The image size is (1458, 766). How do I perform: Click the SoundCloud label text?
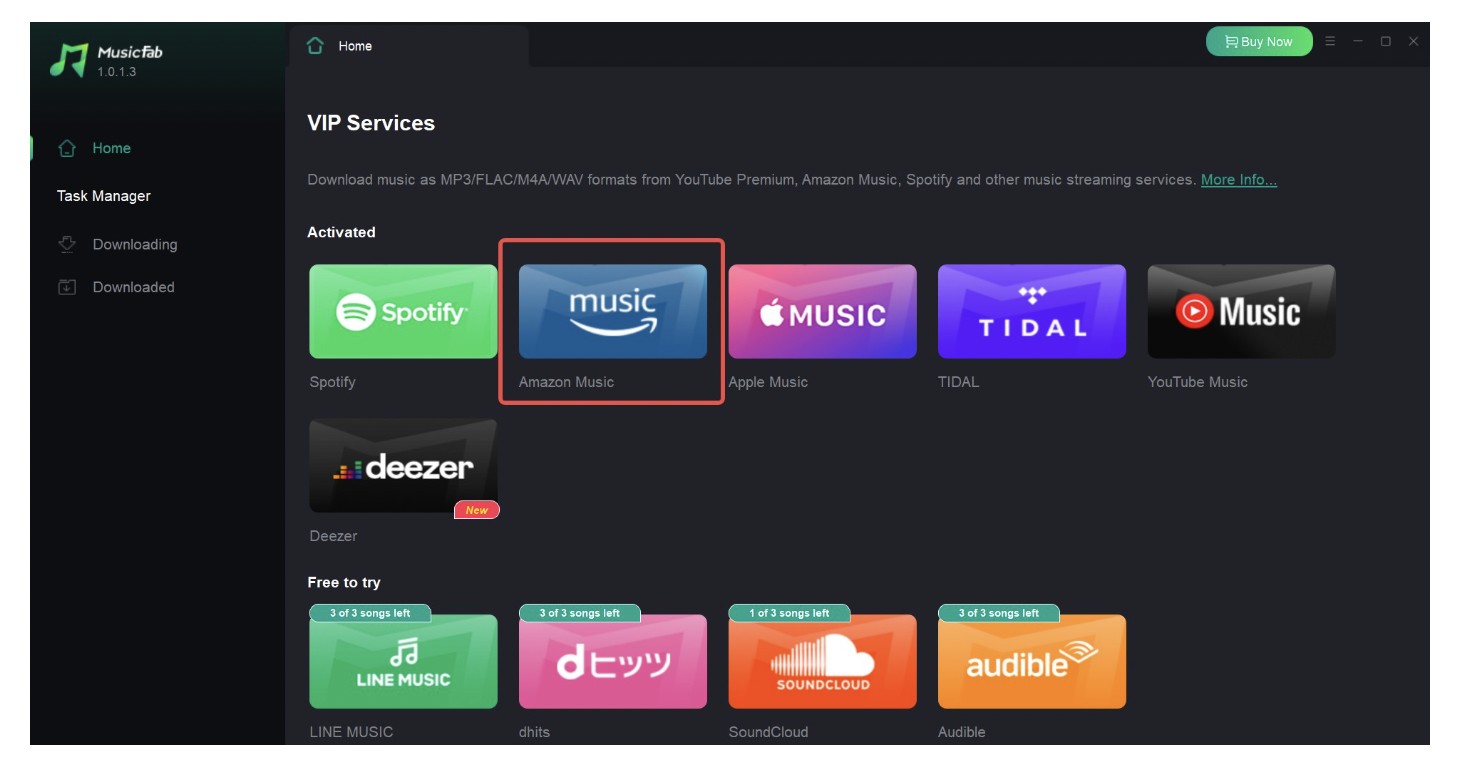tap(768, 732)
